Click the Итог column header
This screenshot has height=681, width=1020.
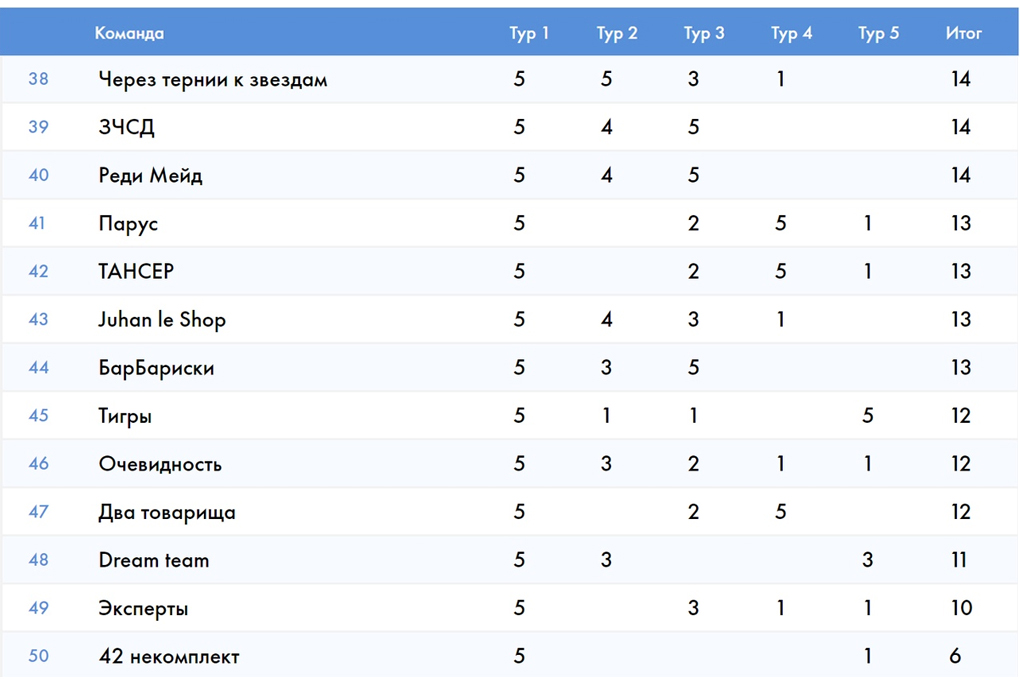pyautogui.click(x=963, y=33)
